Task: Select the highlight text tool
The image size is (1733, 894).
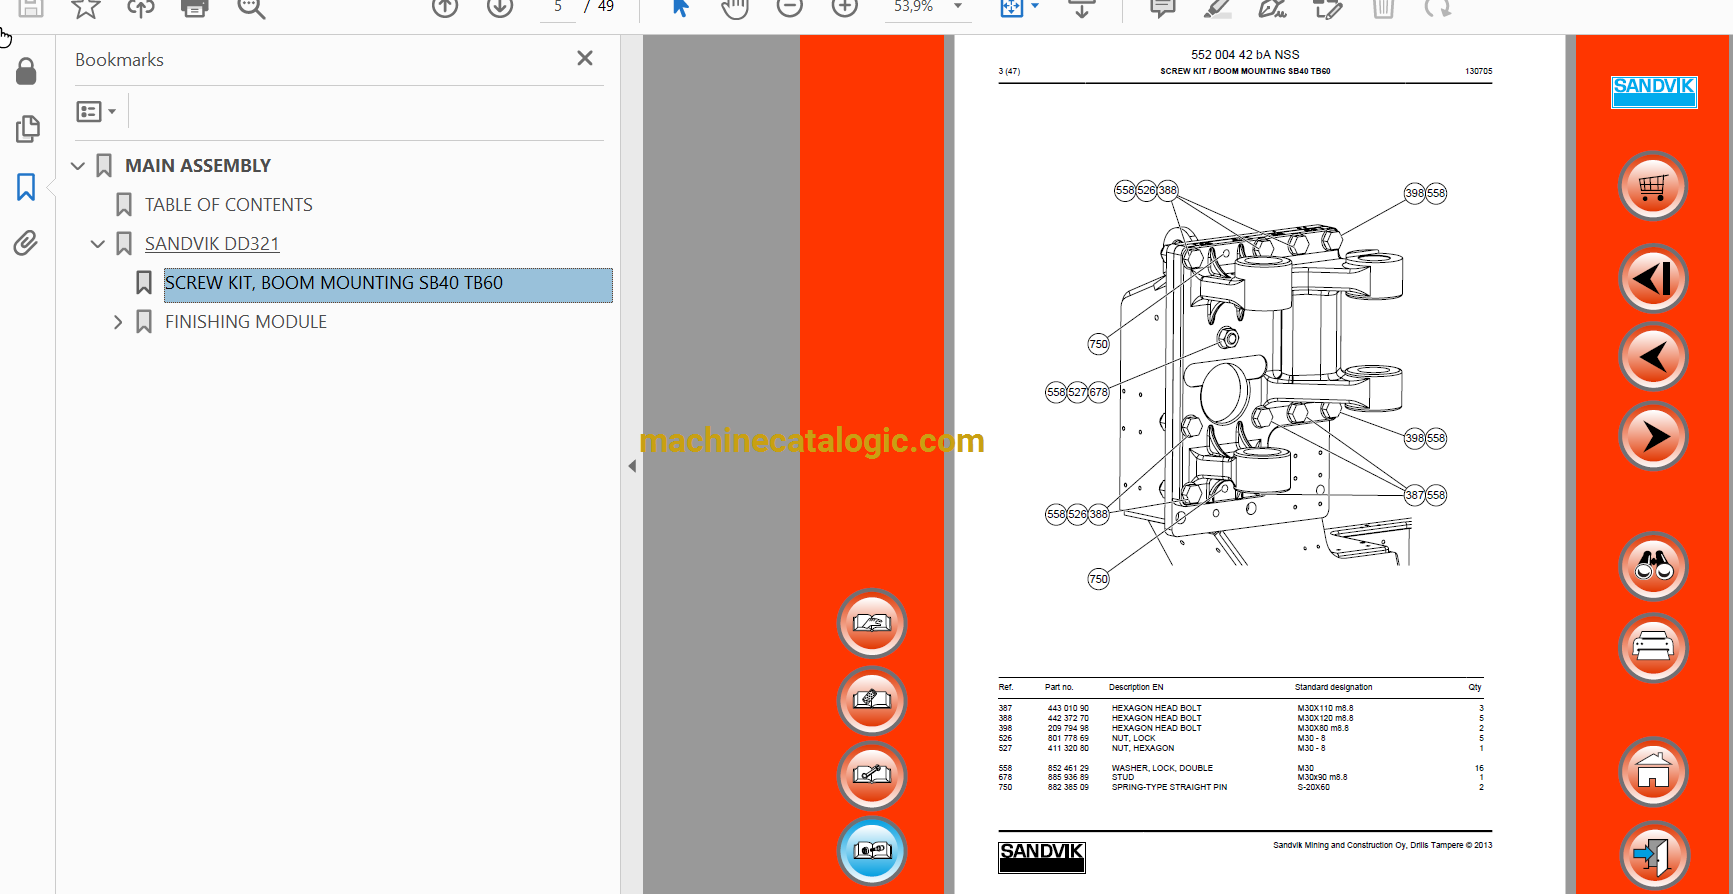Action: click(x=1217, y=8)
